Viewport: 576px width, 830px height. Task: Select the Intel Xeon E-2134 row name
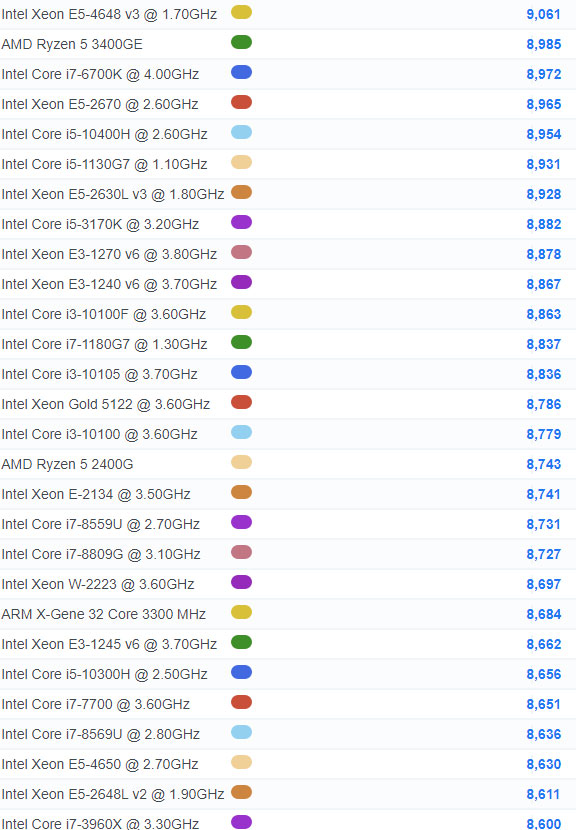tap(96, 494)
